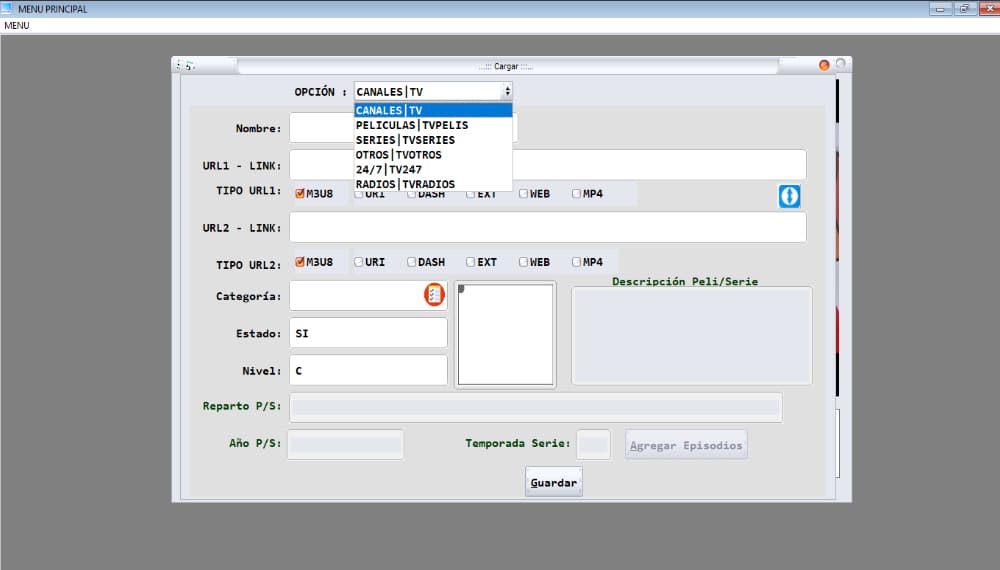The height and width of the screenshot is (570, 1000).
Task: Check EXT option in TIPO URL2 row
Action: tap(470, 262)
